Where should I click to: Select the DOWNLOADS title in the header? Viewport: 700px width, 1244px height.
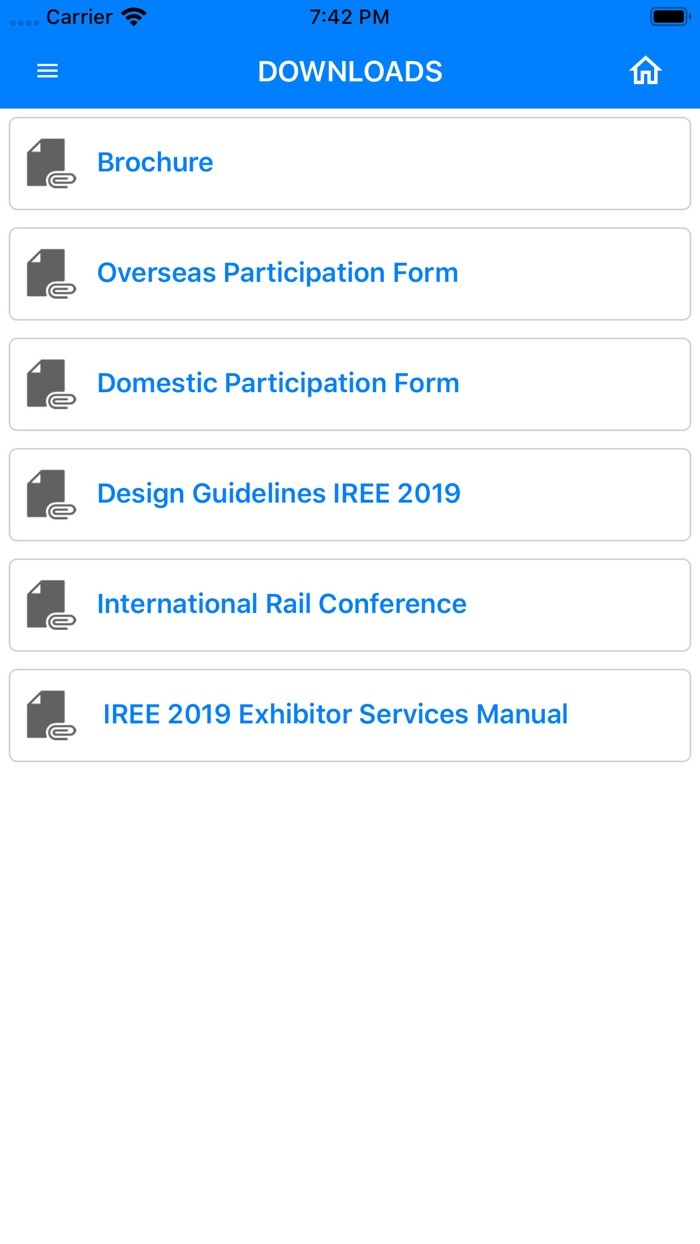[350, 71]
